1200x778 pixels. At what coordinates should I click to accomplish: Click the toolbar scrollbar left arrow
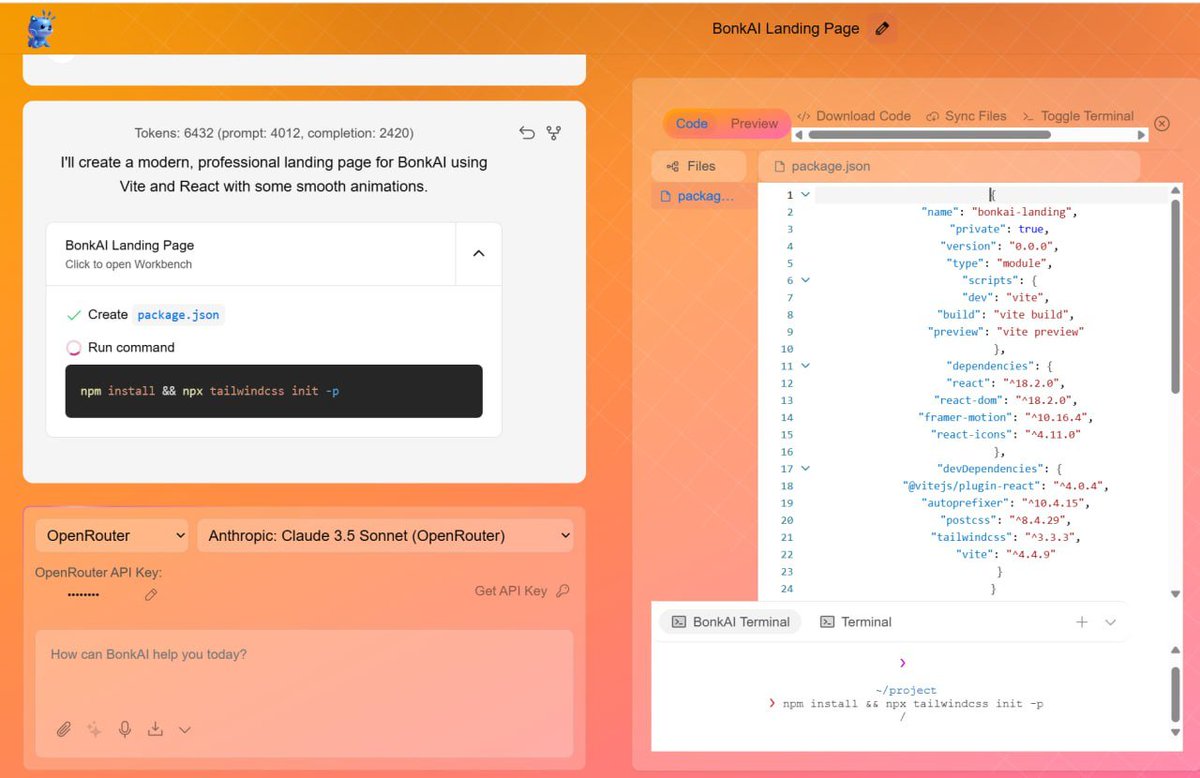[x=798, y=135]
